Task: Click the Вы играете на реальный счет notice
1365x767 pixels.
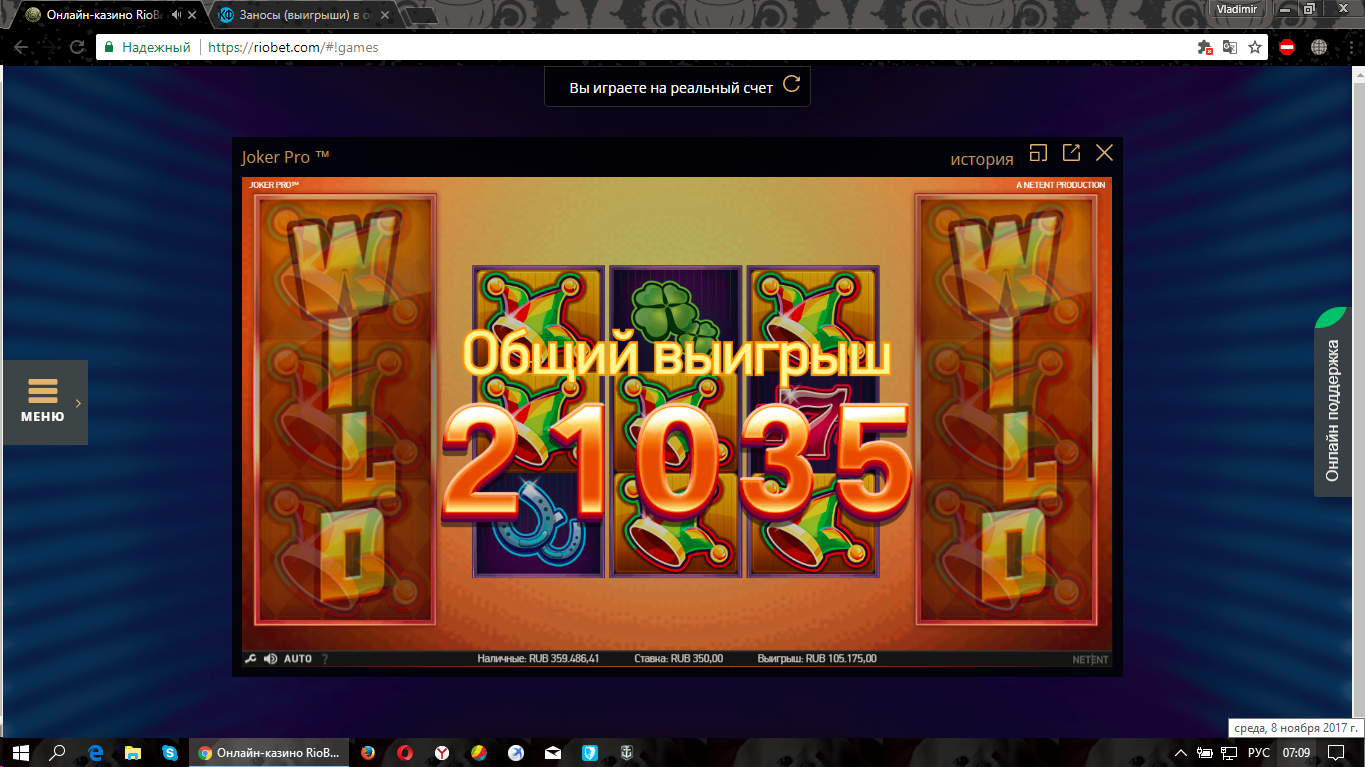Action: (671, 88)
